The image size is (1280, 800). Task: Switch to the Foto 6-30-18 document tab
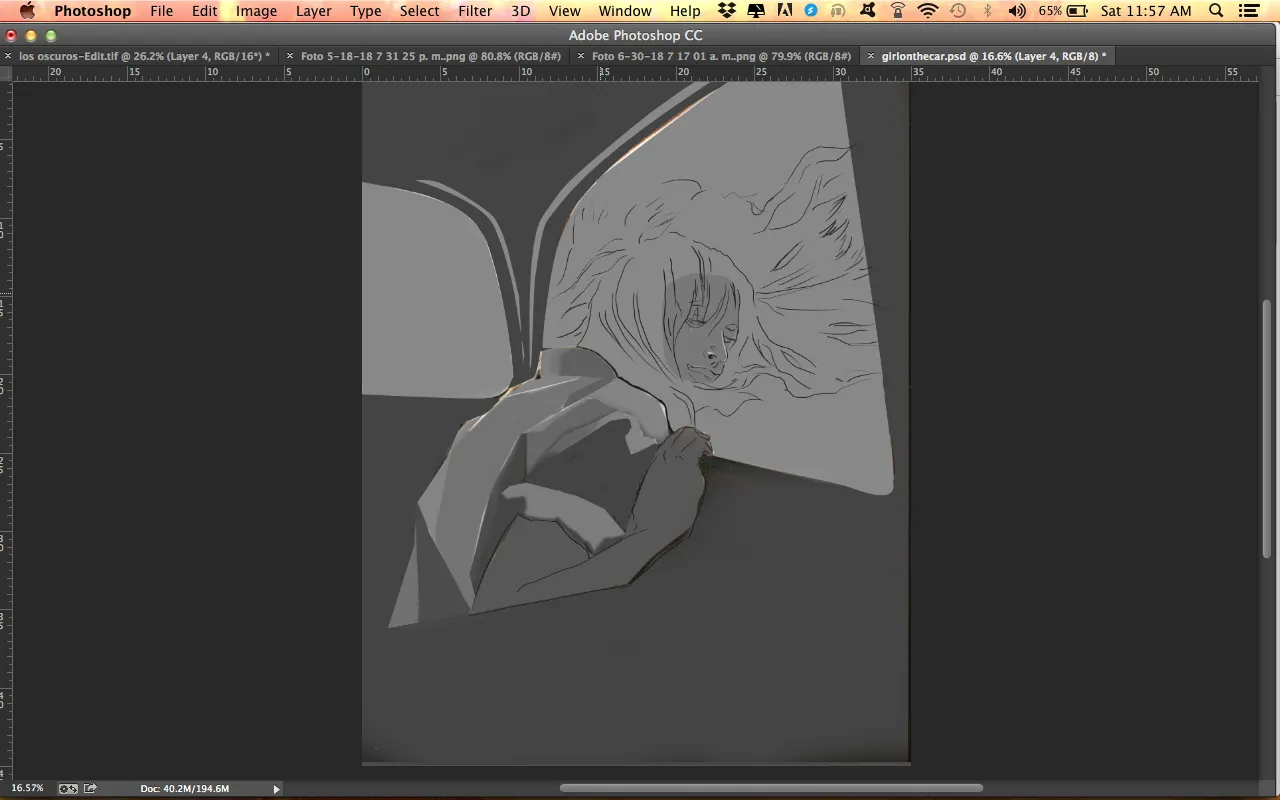point(720,57)
